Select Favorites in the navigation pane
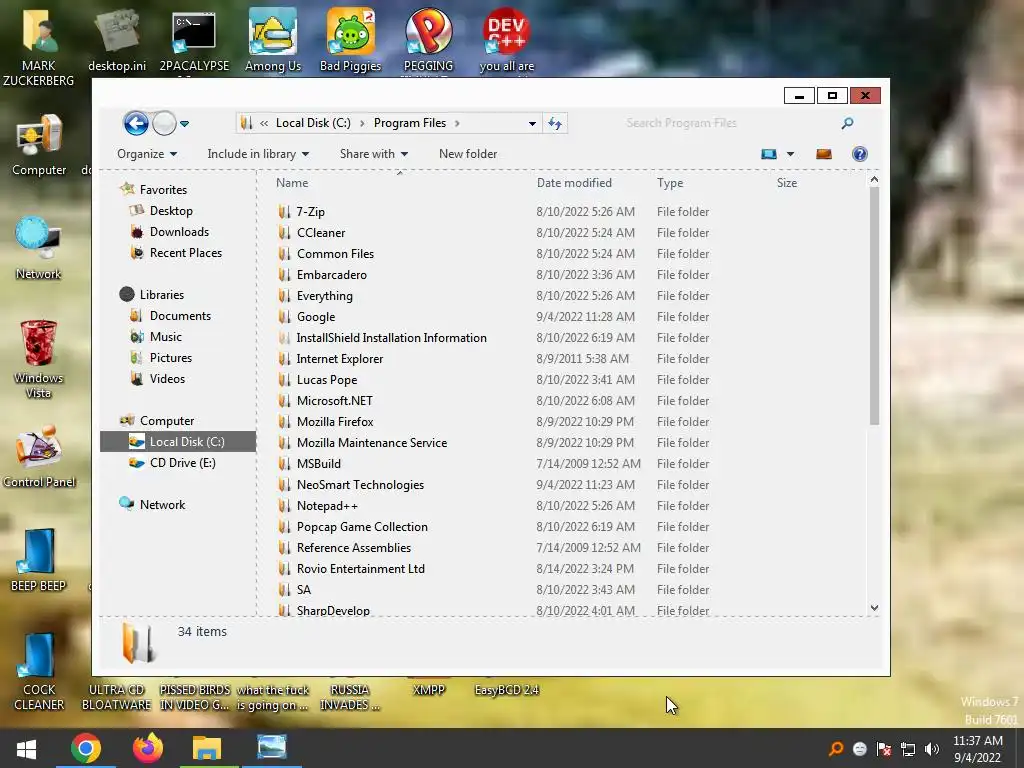 tap(163, 189)
